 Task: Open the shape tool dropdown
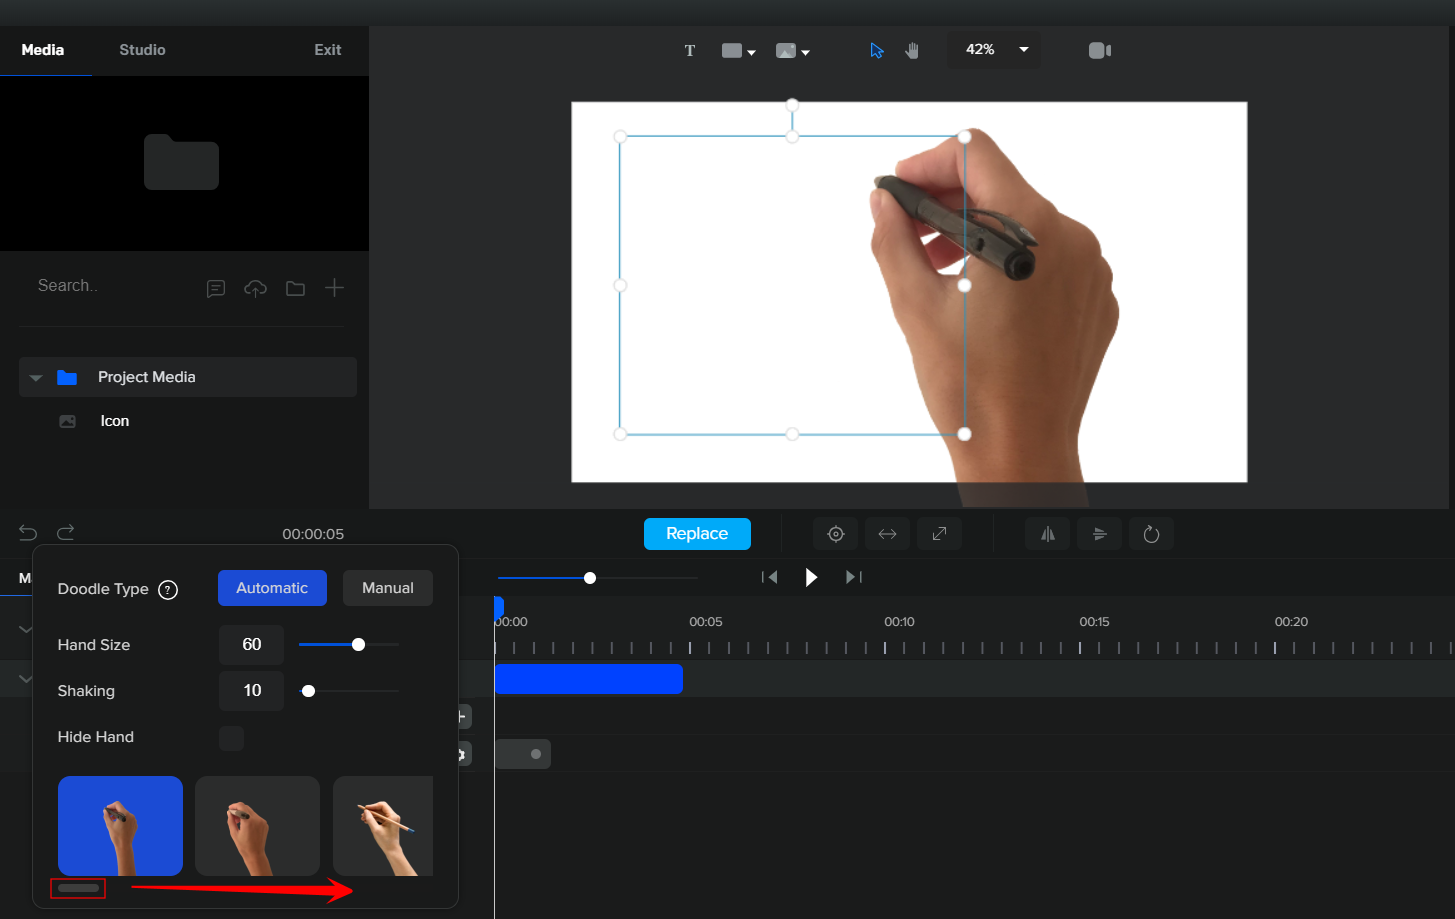738,51
